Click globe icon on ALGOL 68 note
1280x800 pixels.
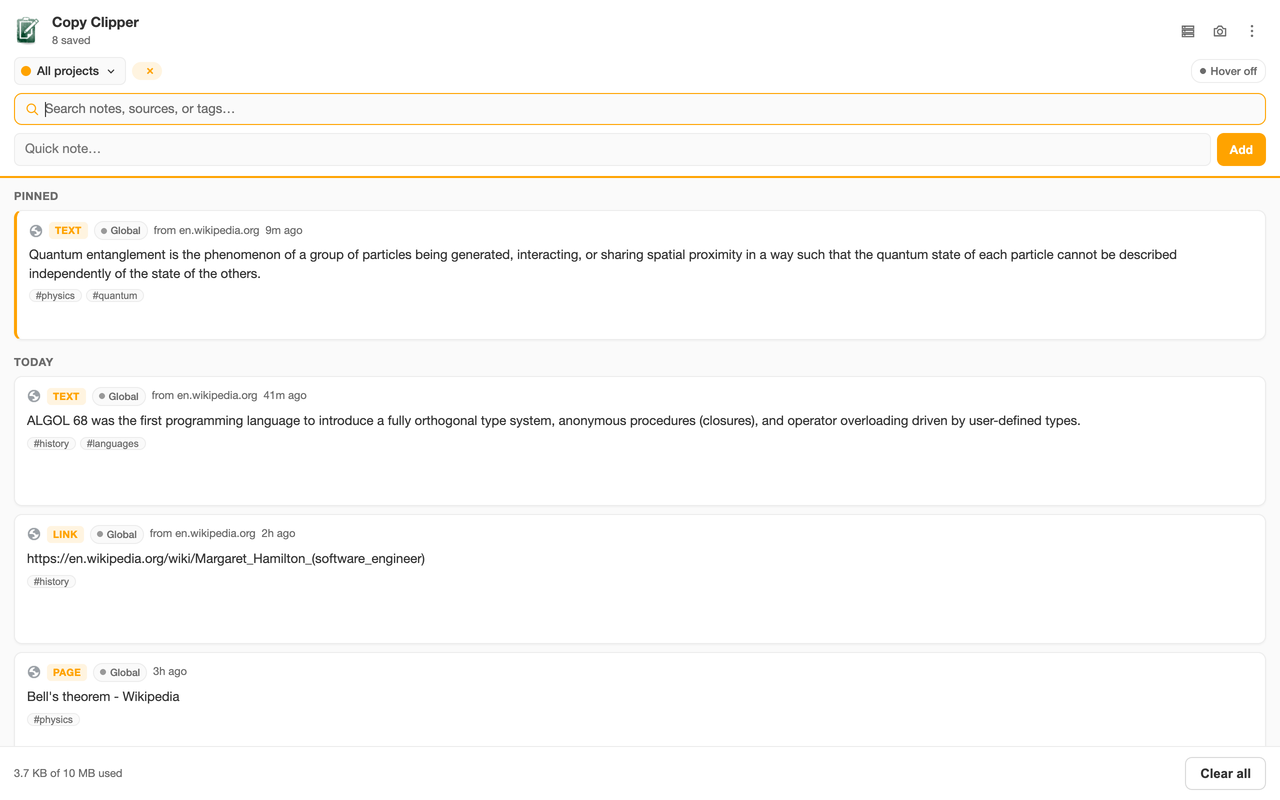(x=34, y=396)
